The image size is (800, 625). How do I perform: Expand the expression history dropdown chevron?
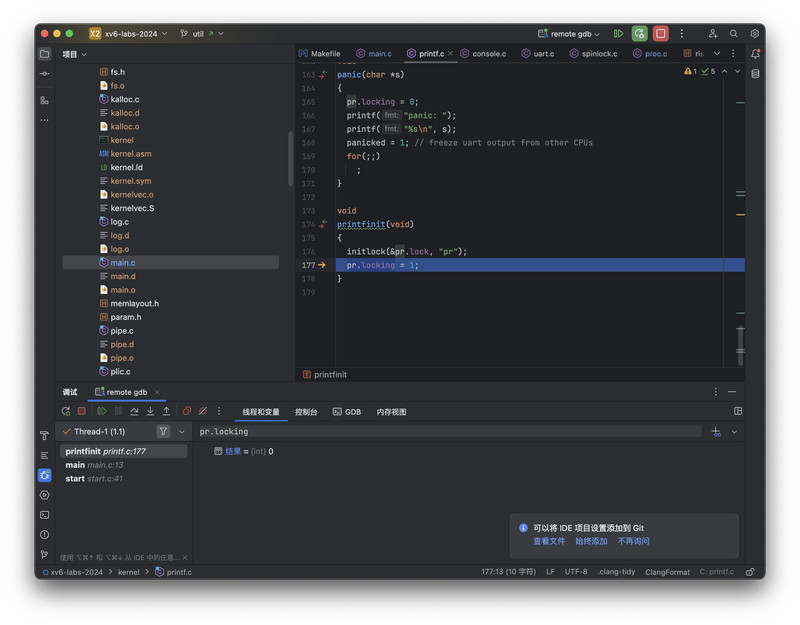point(734,432)
